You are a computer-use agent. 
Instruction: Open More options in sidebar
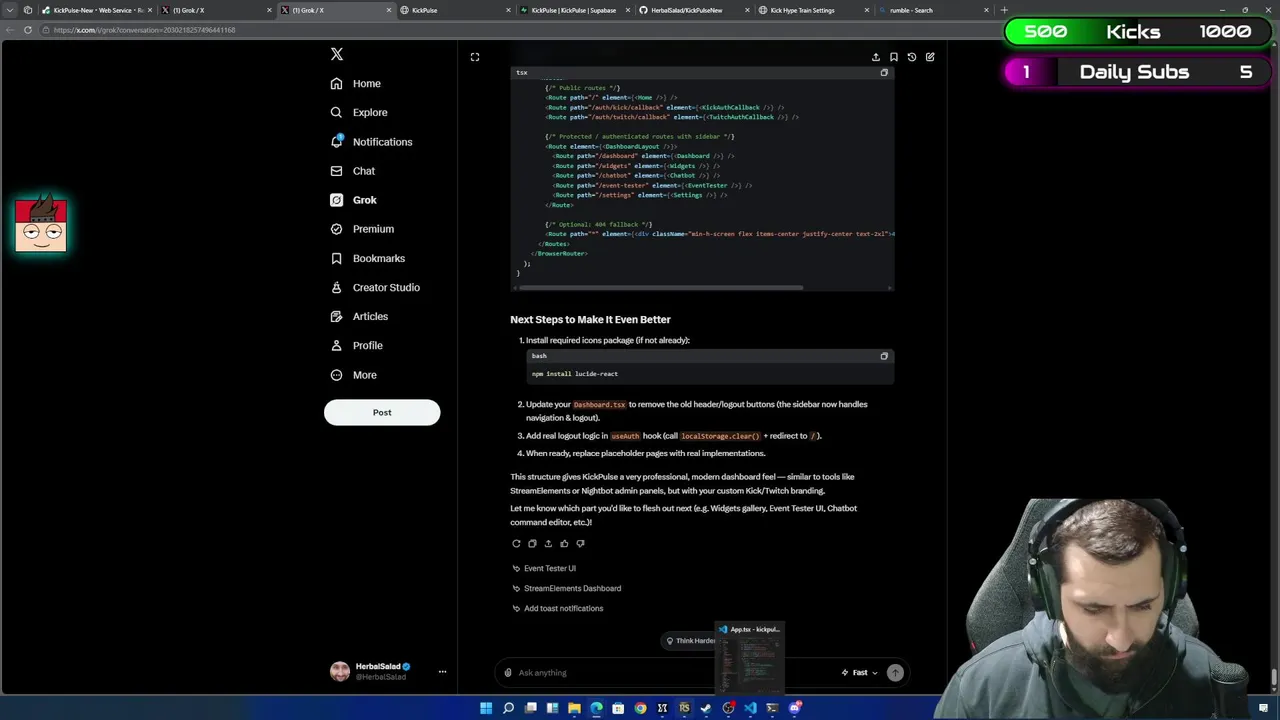(354, 375)
